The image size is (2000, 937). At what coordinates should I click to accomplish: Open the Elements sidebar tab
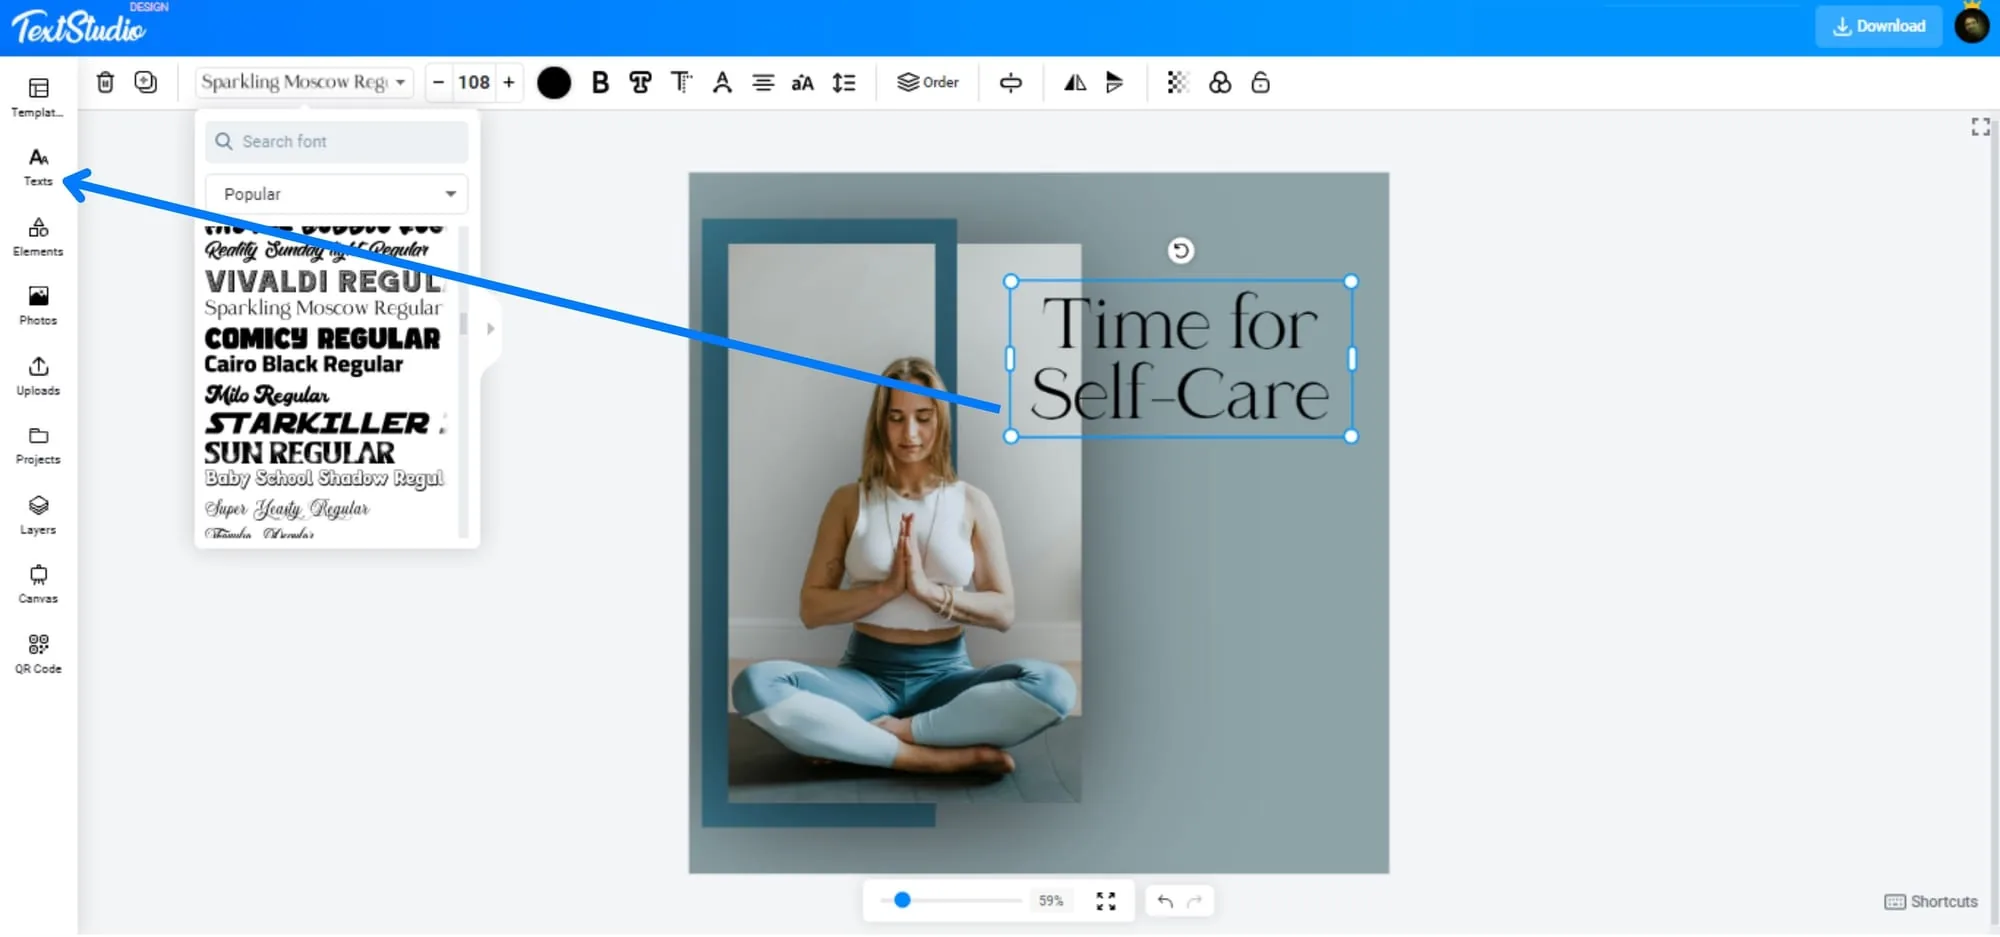click(38, 237)
